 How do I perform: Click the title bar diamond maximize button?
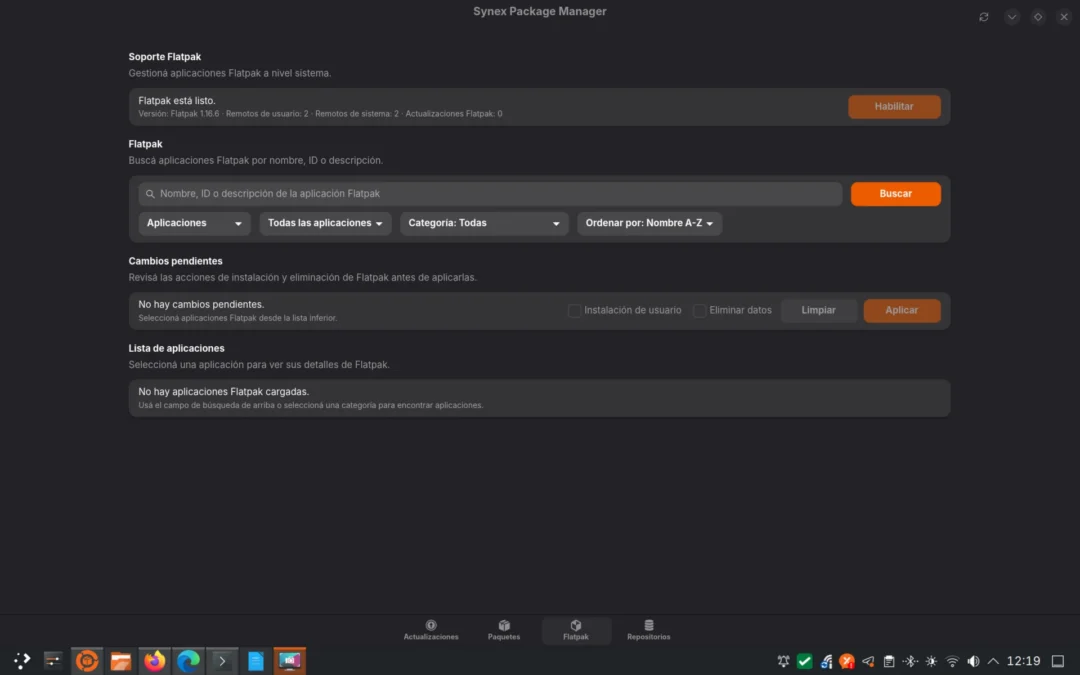[1038, 17]
